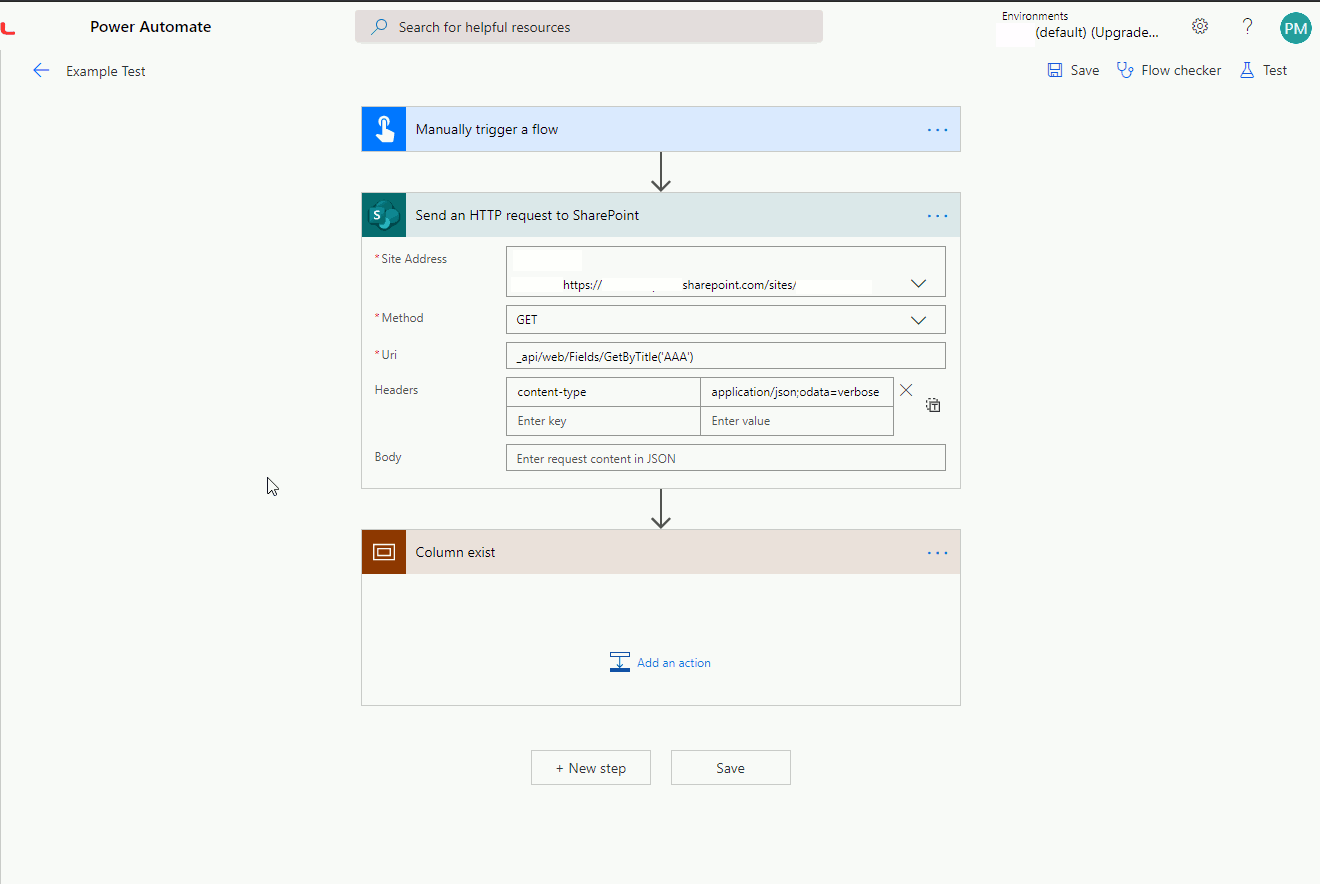Run the Flow checker
The height and width of the screenshot is (884, 1320).
coord(1169,70)
